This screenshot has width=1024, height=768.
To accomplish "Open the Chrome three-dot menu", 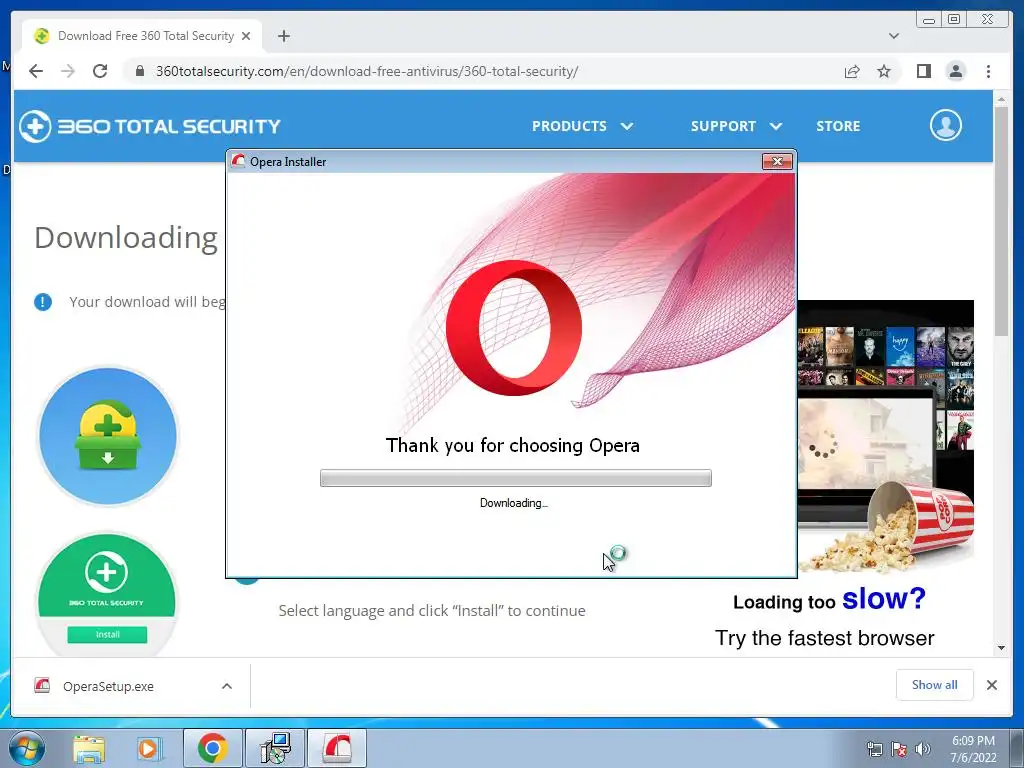I will point(988,71).
